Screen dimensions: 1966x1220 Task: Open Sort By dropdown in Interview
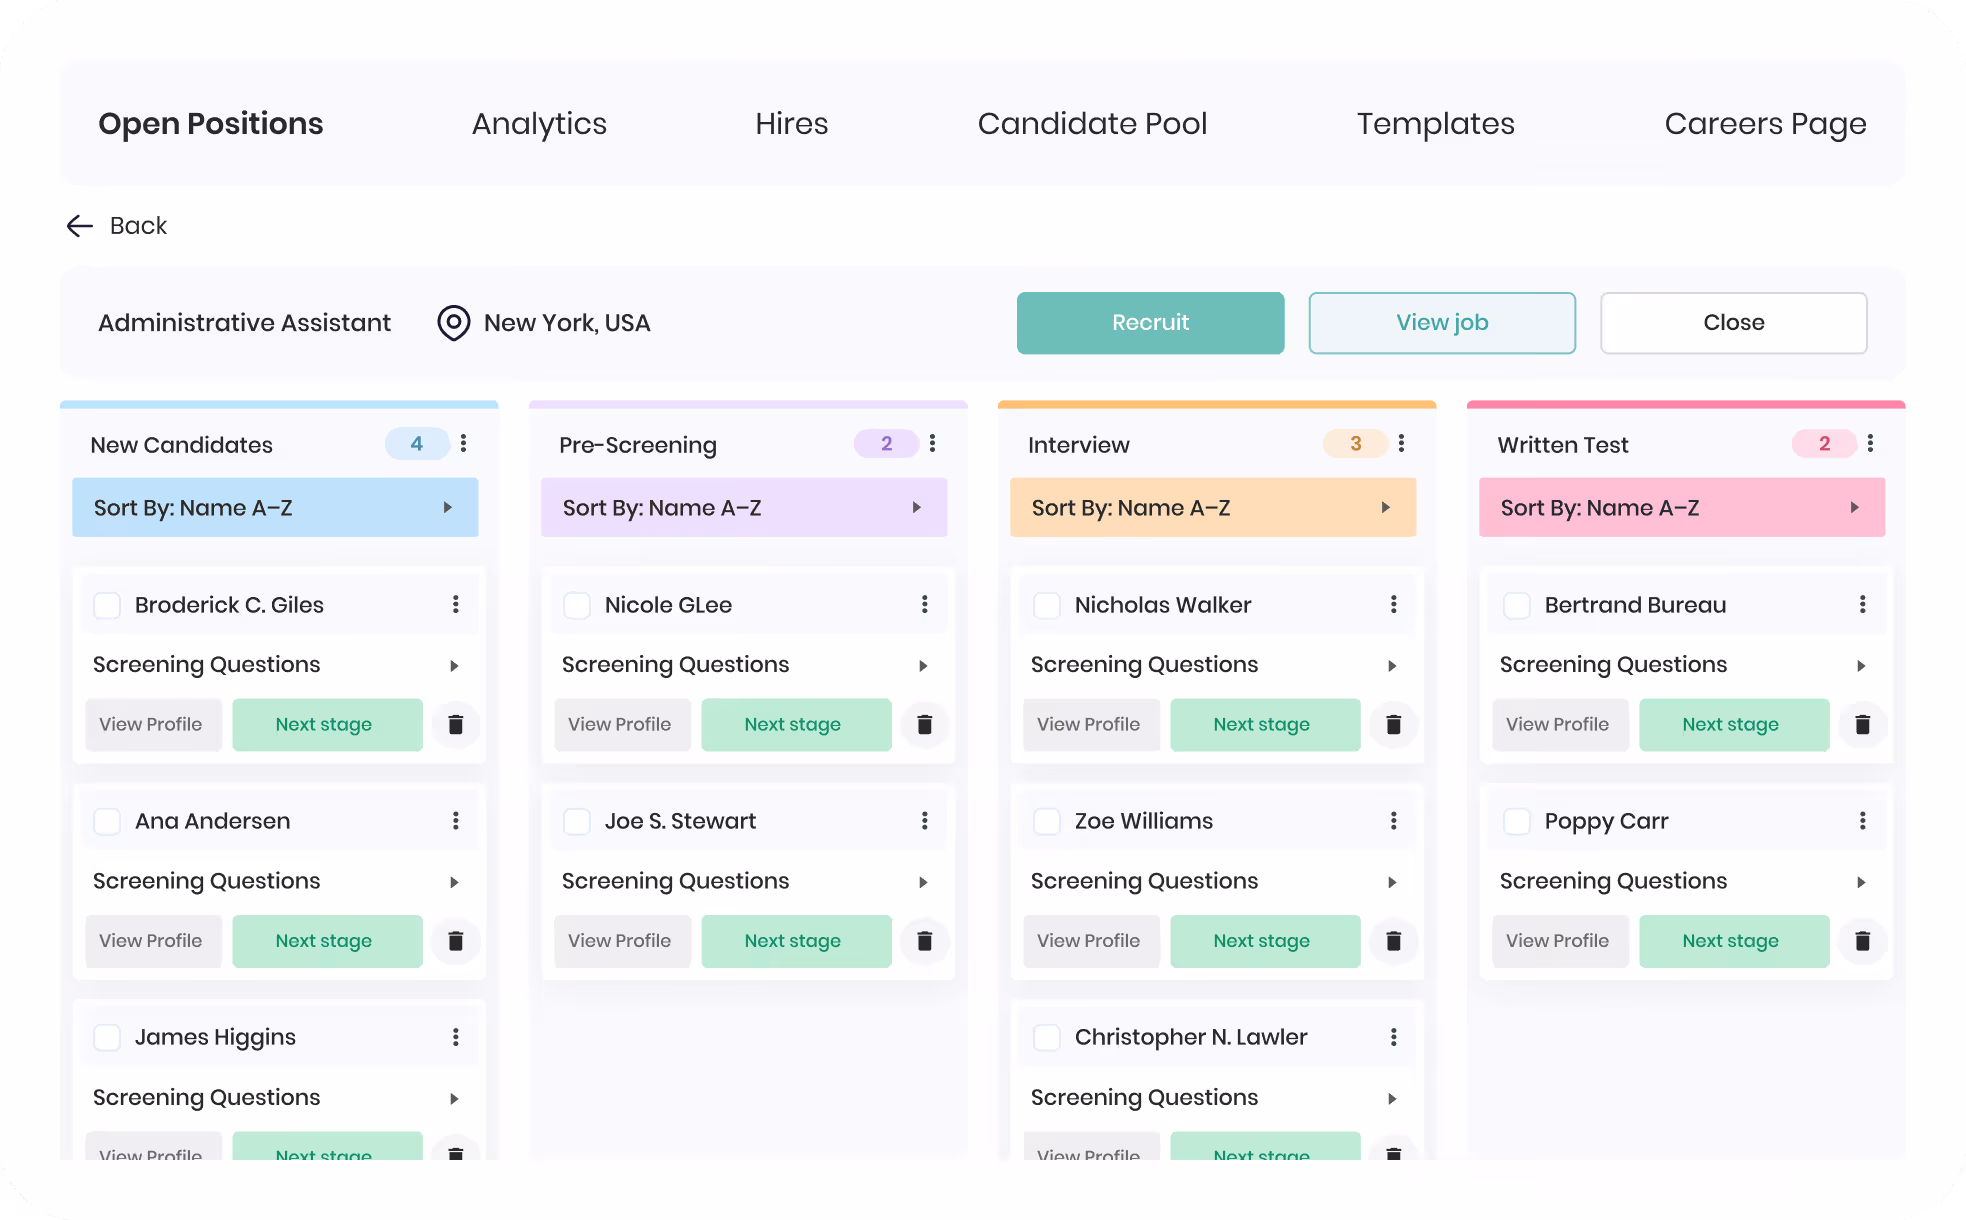1213,508
